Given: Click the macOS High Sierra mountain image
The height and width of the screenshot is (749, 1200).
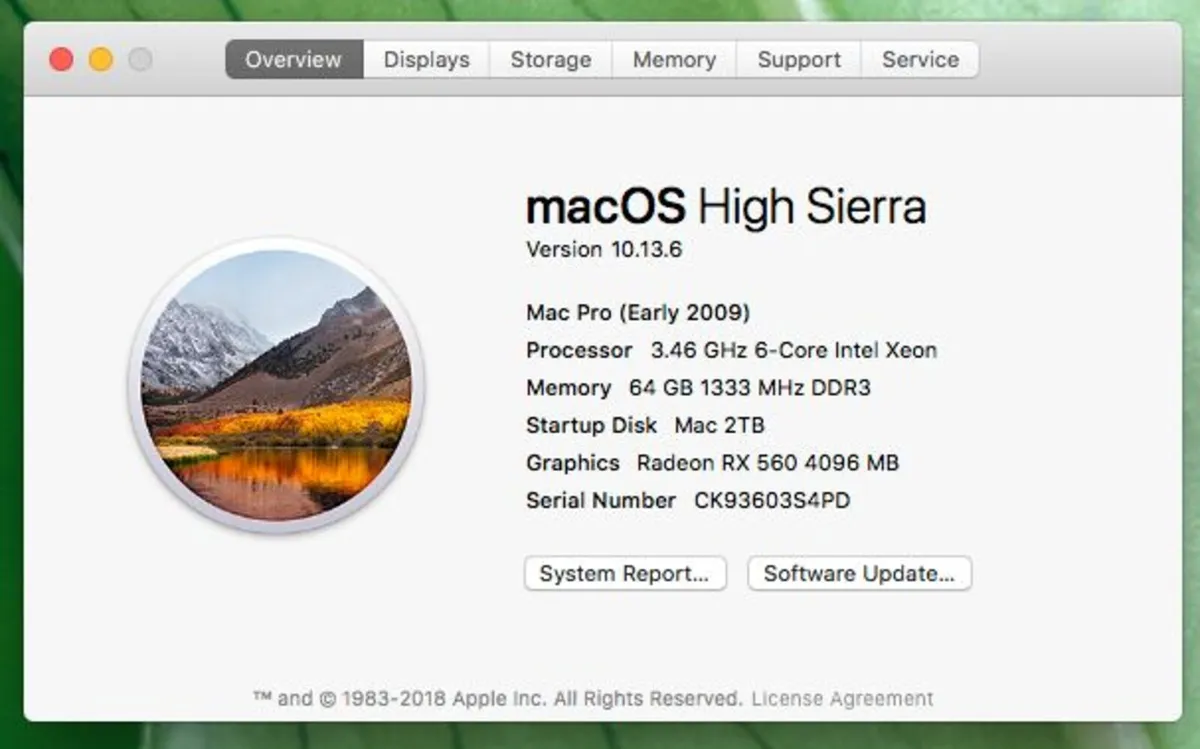Looking at the screenshot, I should click(276, 384).
